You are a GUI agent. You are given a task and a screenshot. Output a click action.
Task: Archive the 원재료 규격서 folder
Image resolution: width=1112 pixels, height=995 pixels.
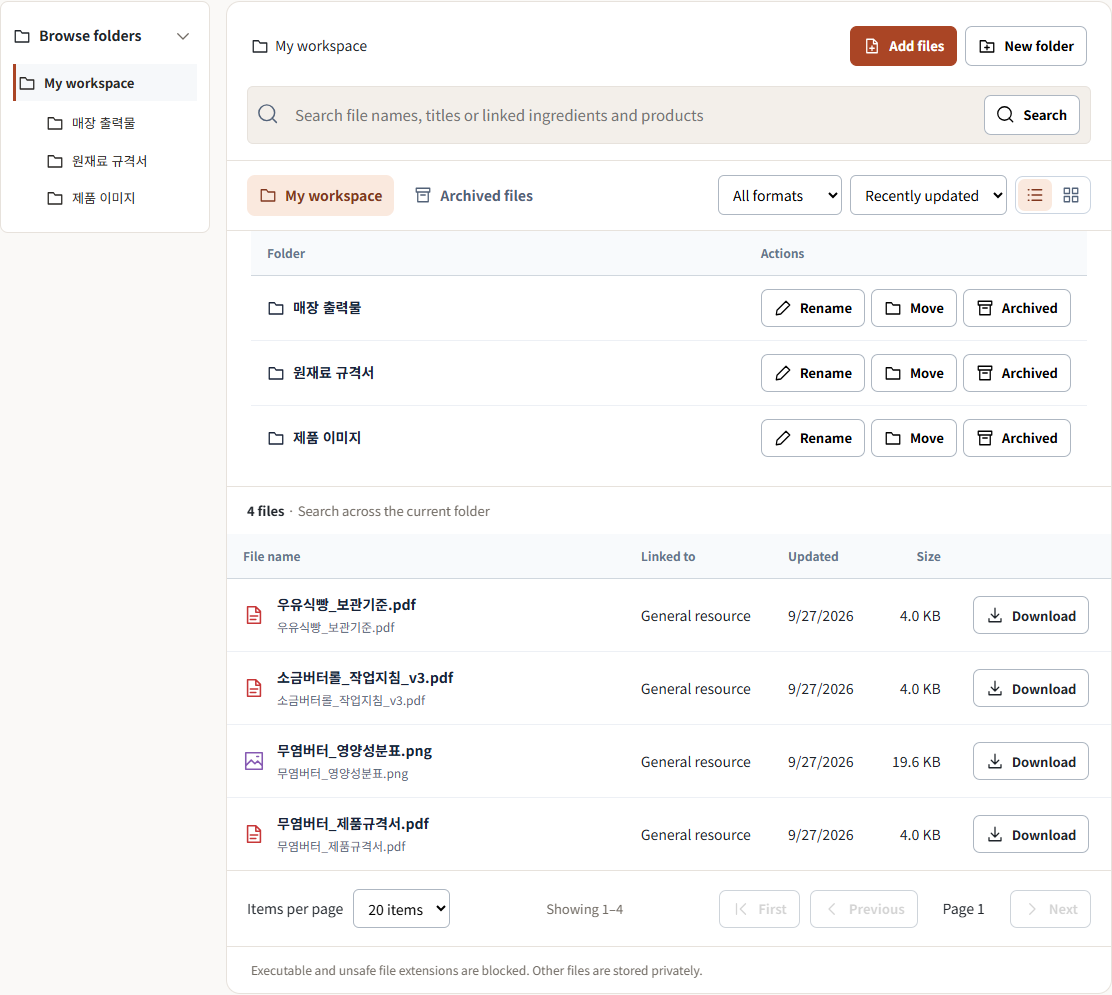1016,373
